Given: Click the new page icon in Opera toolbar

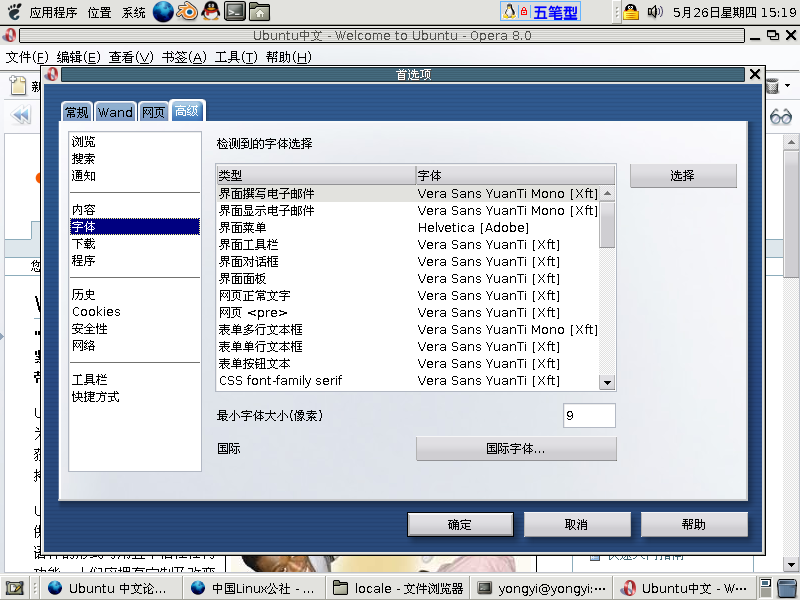Looking at the screenshot, I should (18, 85).
